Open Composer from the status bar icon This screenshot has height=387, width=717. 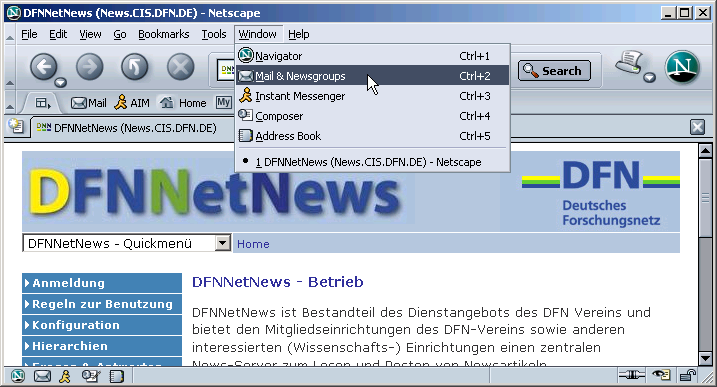click(91, 376)
